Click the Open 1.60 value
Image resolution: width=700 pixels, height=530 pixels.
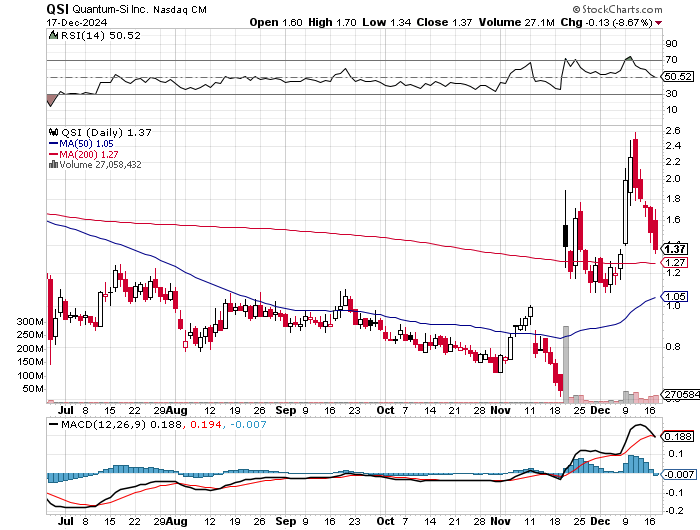[x=276, y=22]
